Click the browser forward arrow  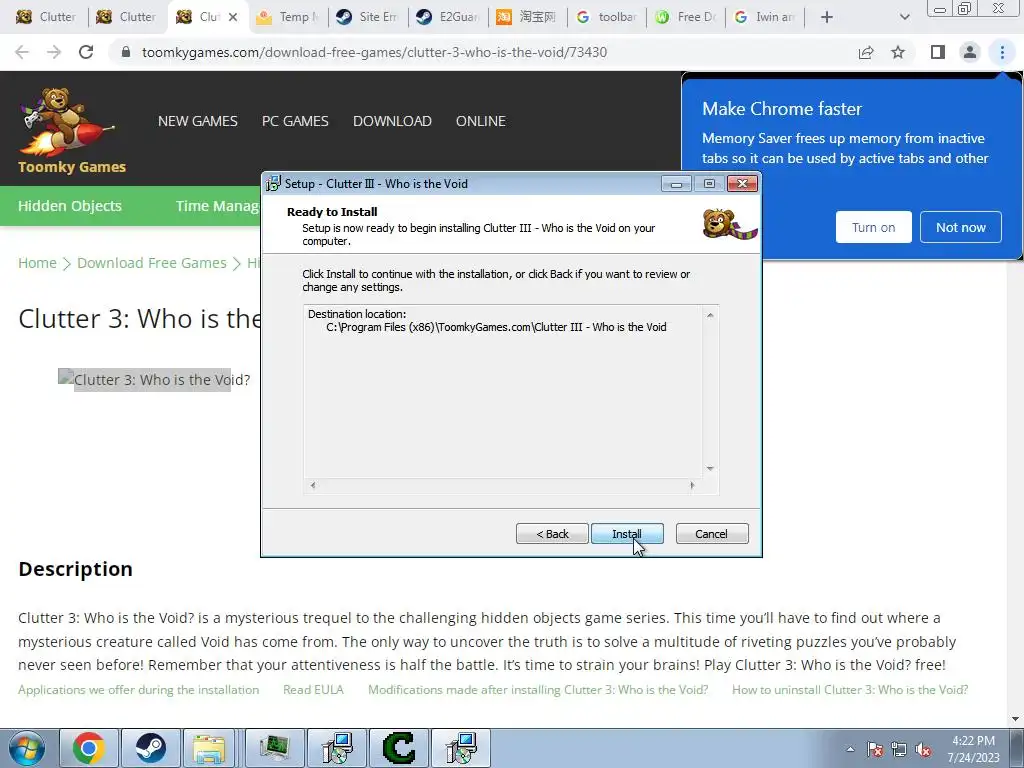click(x=54, y=52)
